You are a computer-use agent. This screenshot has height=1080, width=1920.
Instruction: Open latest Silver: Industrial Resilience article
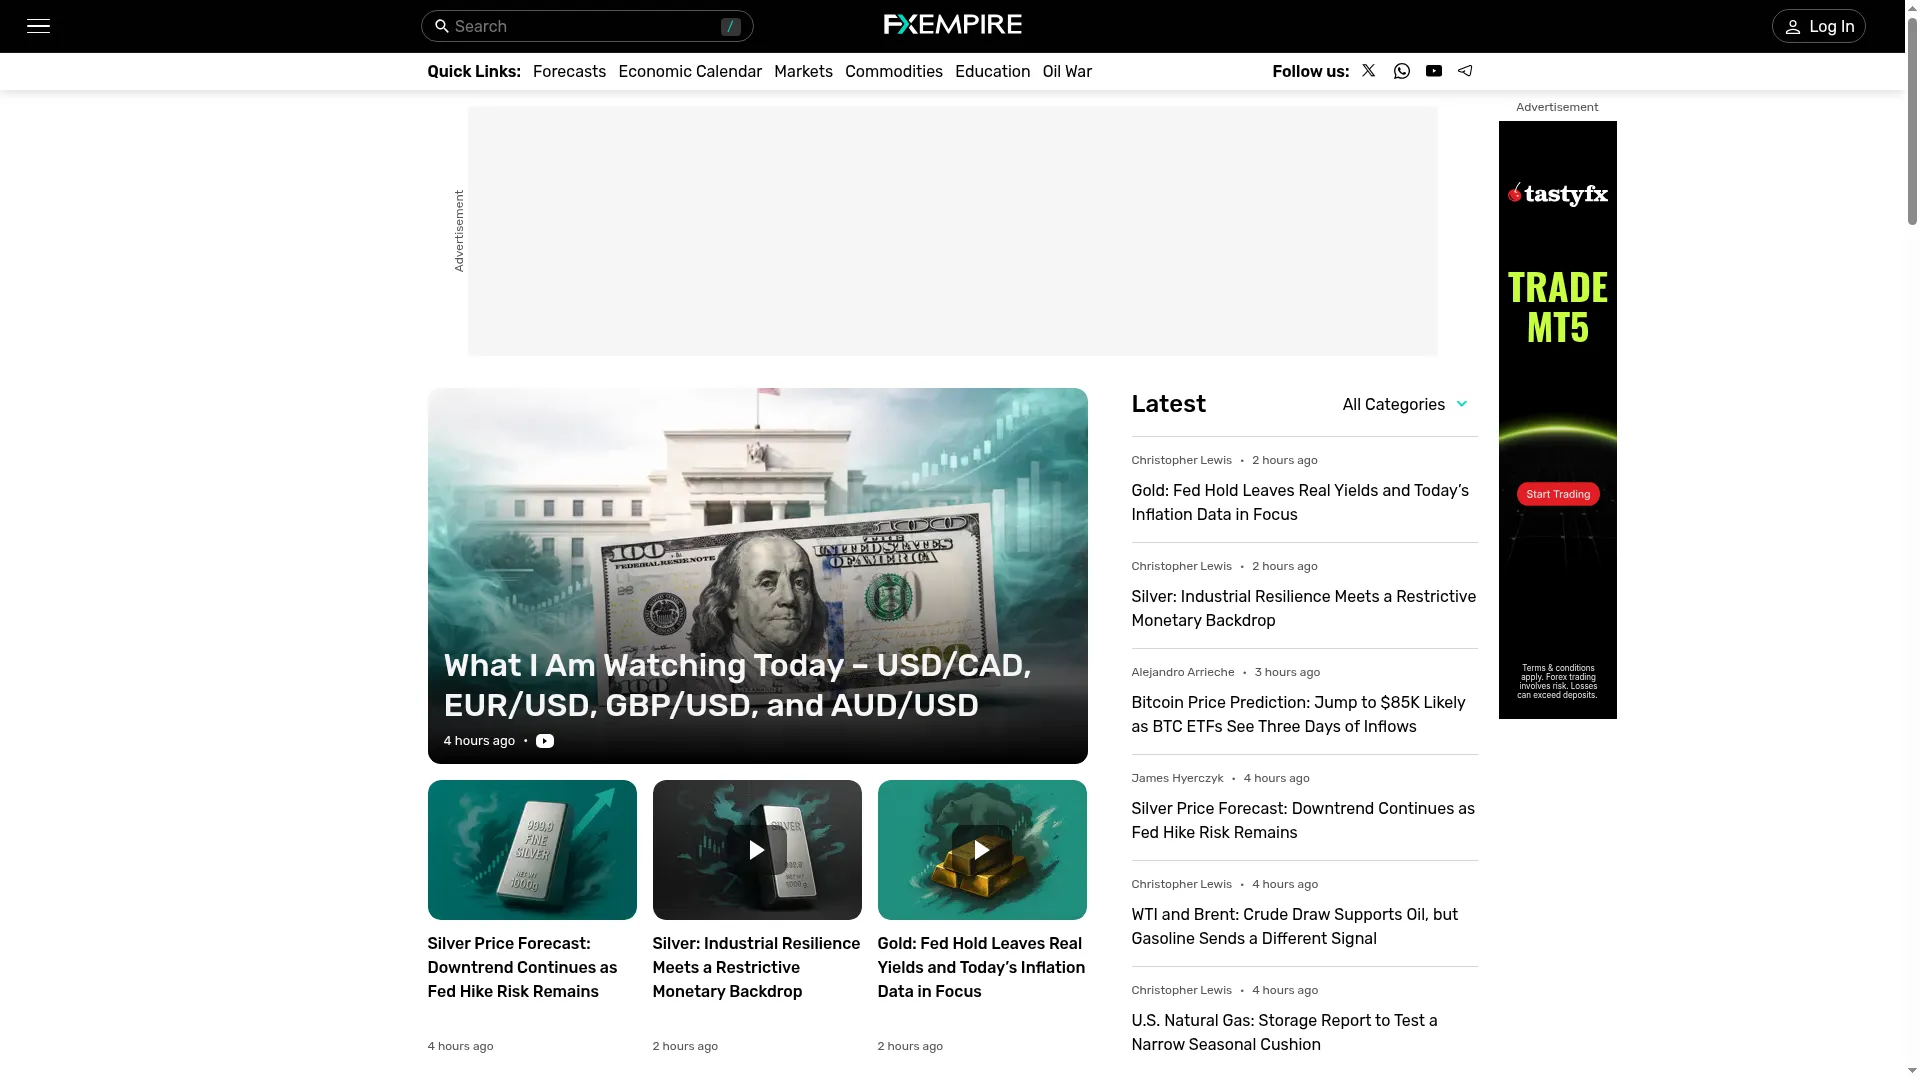1303,608
